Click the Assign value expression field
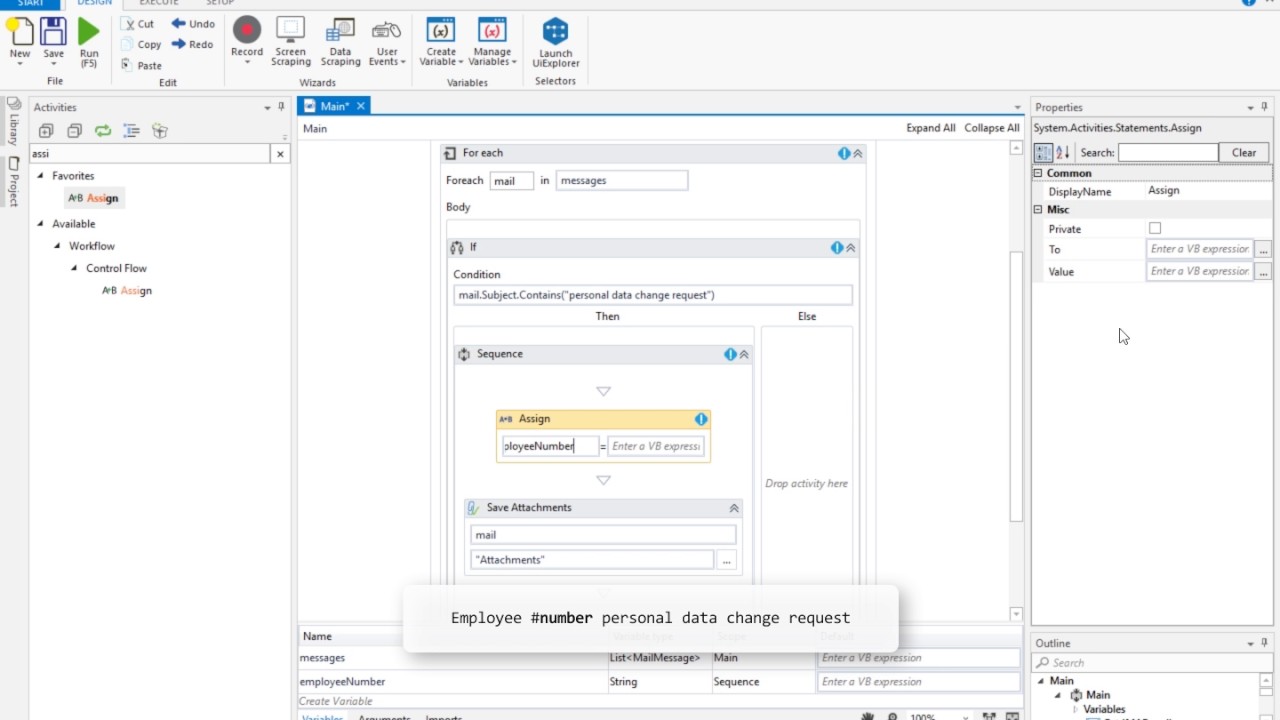The height and width of the screenshot is (720, 1280). click(656, 446)
